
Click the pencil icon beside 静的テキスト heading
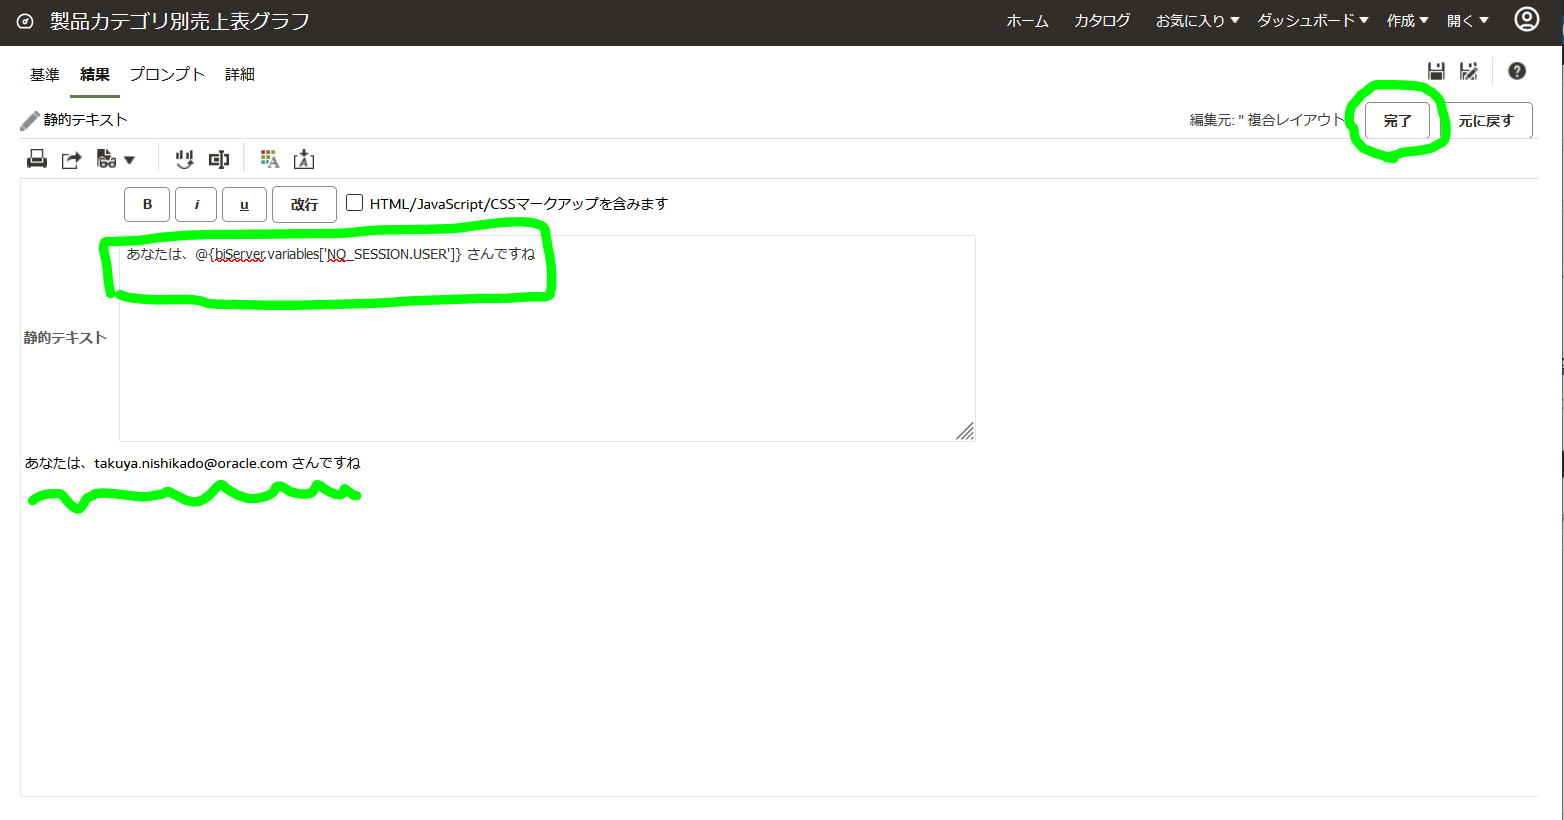[x=30, y=121]
